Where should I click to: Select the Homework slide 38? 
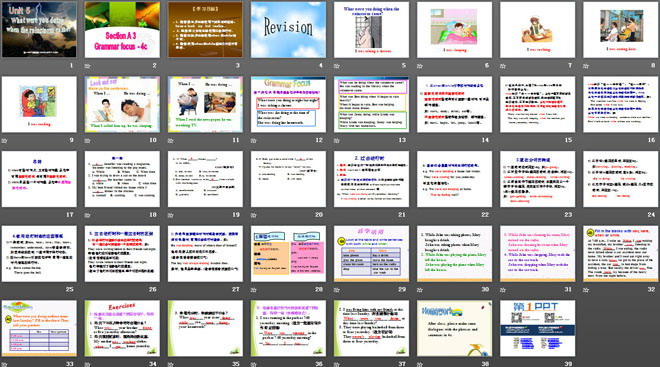click(x=455, y=328)
